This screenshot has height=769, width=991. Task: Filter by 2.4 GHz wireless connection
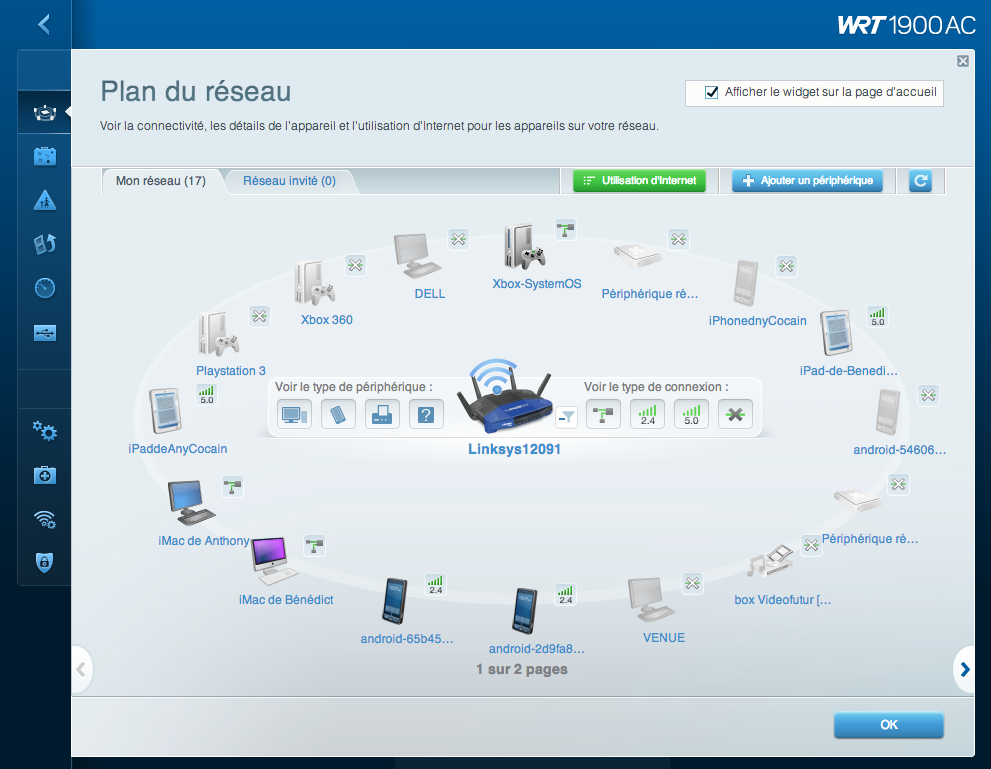click(x=647, y=415)
